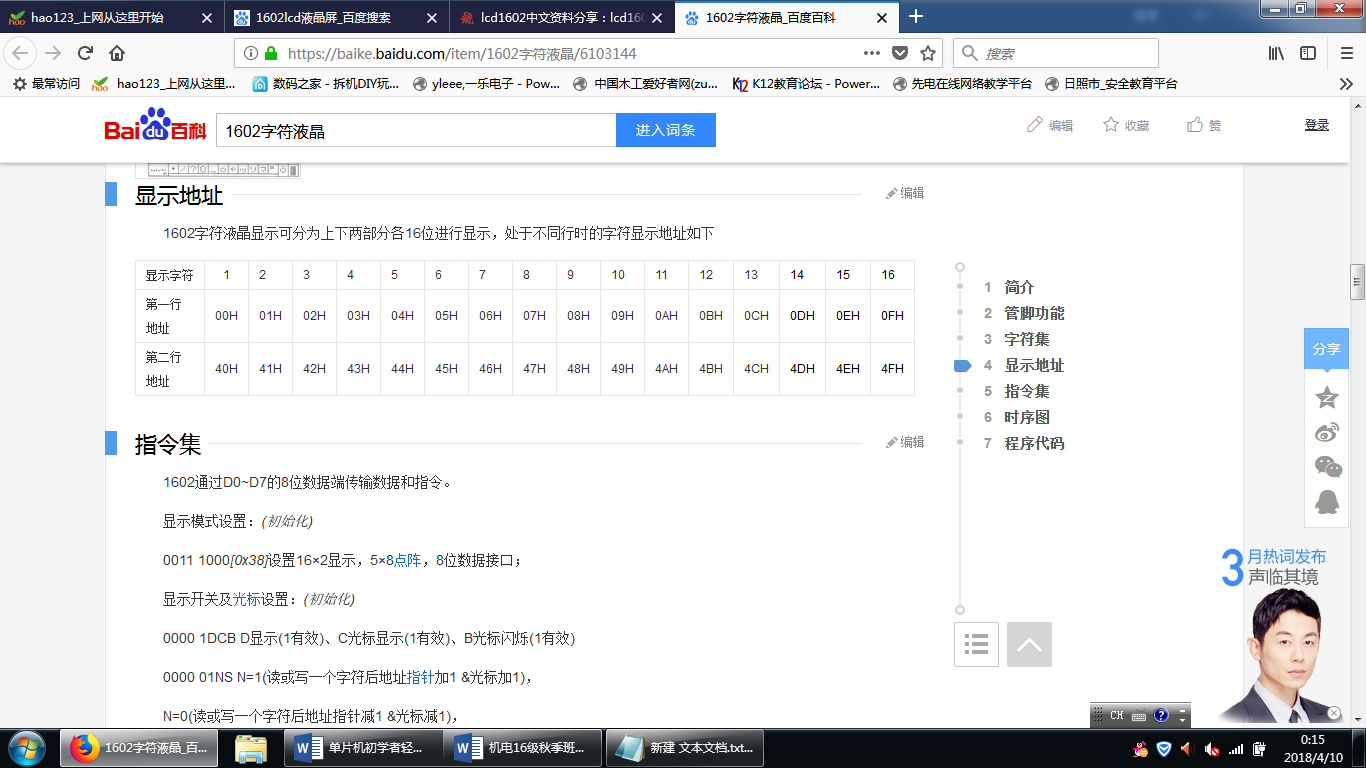The width and height of the screenshot is (1366, 768).
Task: Open K12教育论坛 bookmark
Action: [x=806, y=84]
